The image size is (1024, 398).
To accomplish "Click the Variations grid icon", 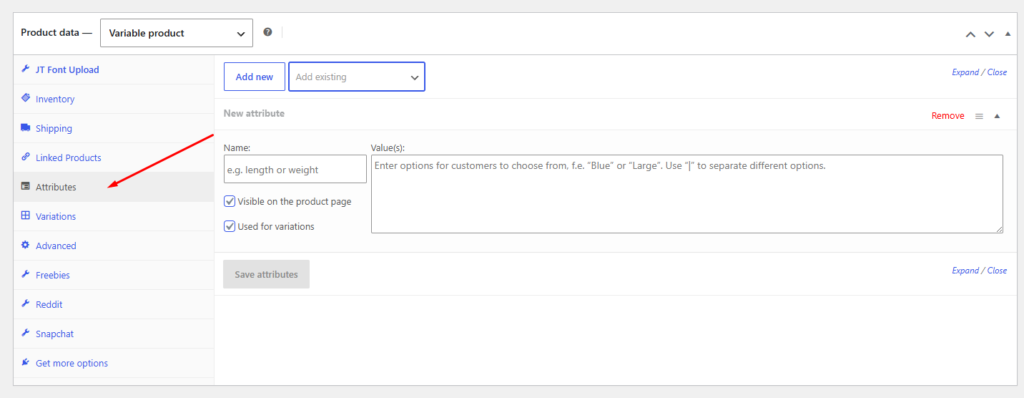I will click(25, 216).
